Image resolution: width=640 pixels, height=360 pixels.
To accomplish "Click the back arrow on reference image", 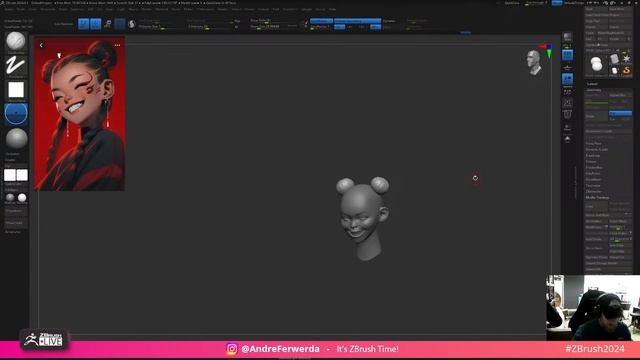I will click(x=41, y=45).
